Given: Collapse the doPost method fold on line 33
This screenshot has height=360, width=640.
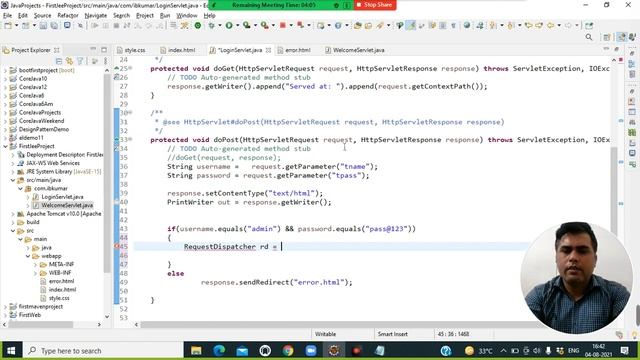Looking at the screenshot, I should click(131, 139).
